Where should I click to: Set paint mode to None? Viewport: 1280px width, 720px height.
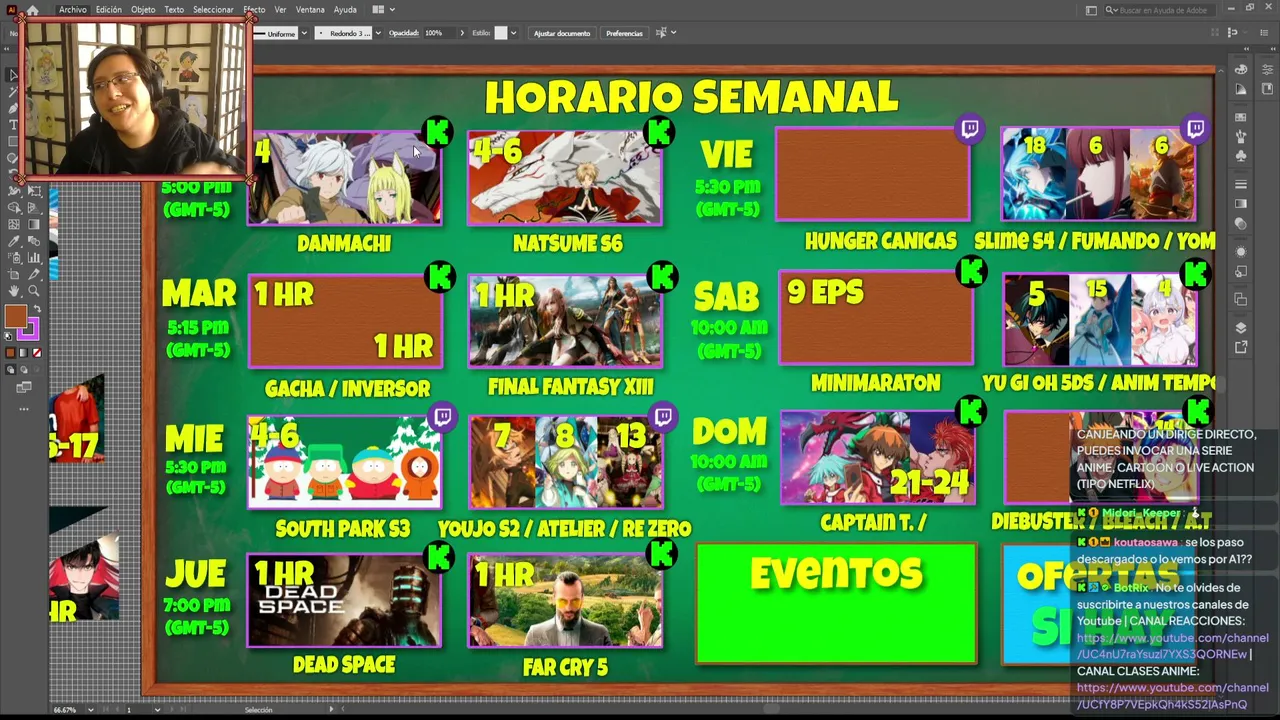37,353
